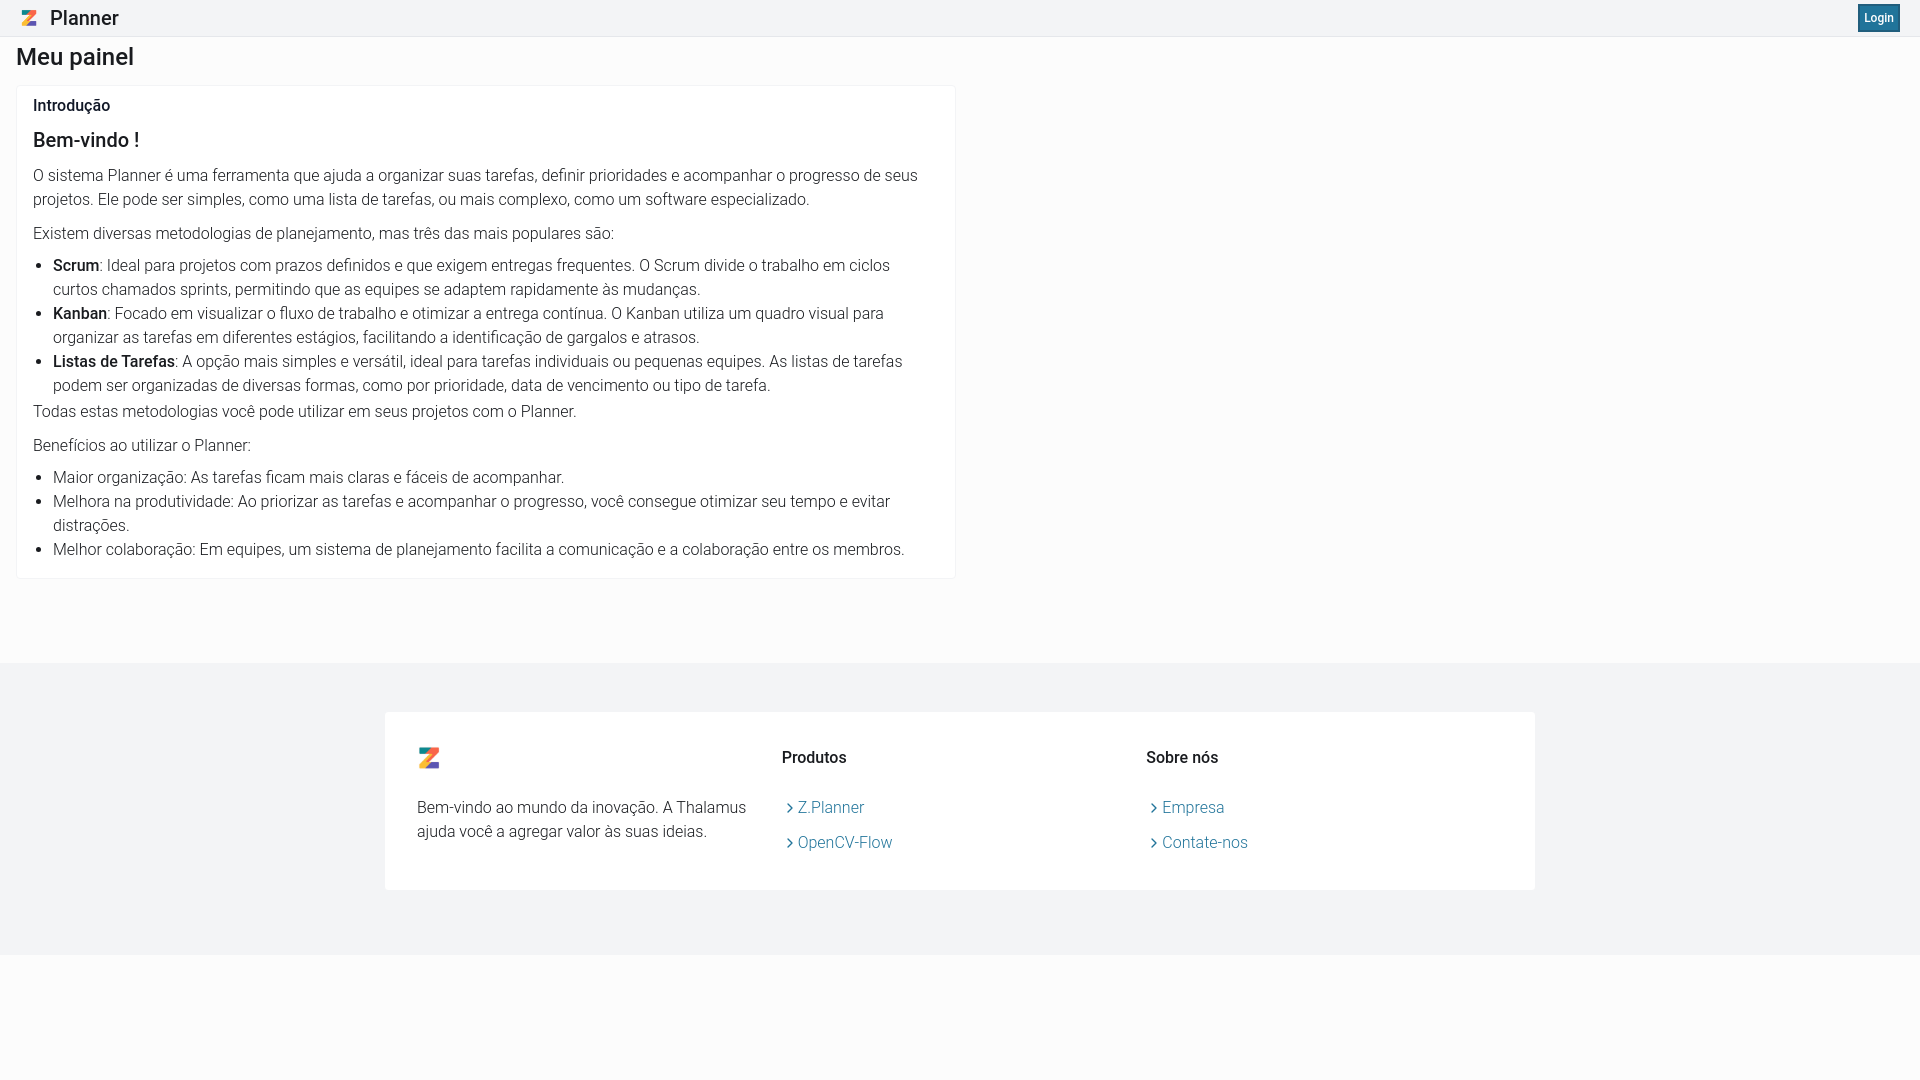
Task: Open the Empresa link
Action: pos(1192,807)
